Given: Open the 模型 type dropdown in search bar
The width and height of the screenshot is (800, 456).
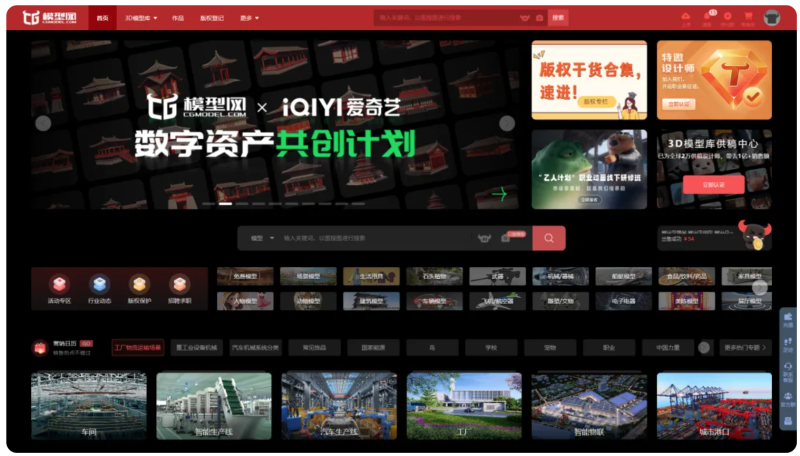Looking at the screenshot, I should tap(262, 238).
